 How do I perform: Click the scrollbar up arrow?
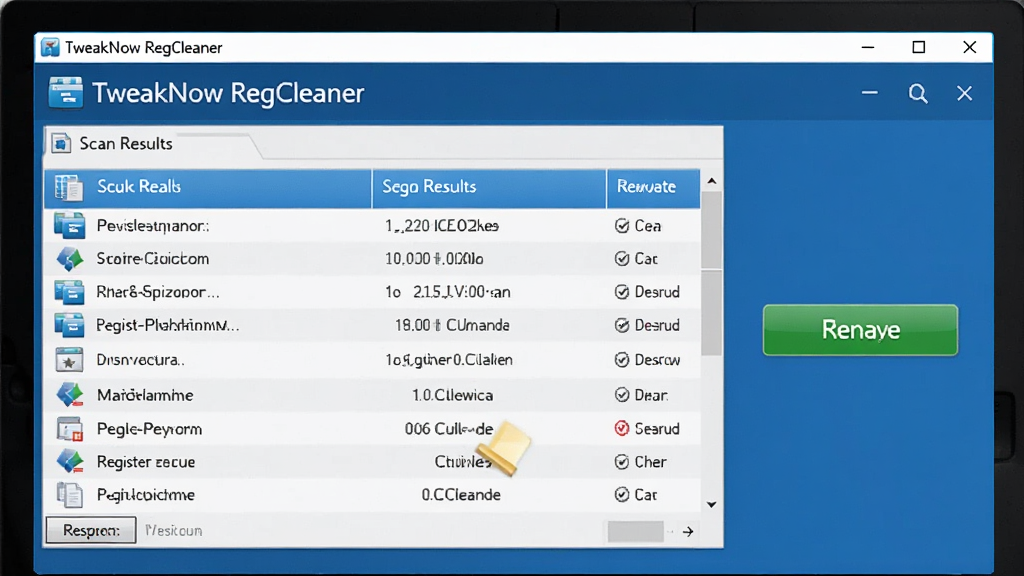(x=712, y=181)
